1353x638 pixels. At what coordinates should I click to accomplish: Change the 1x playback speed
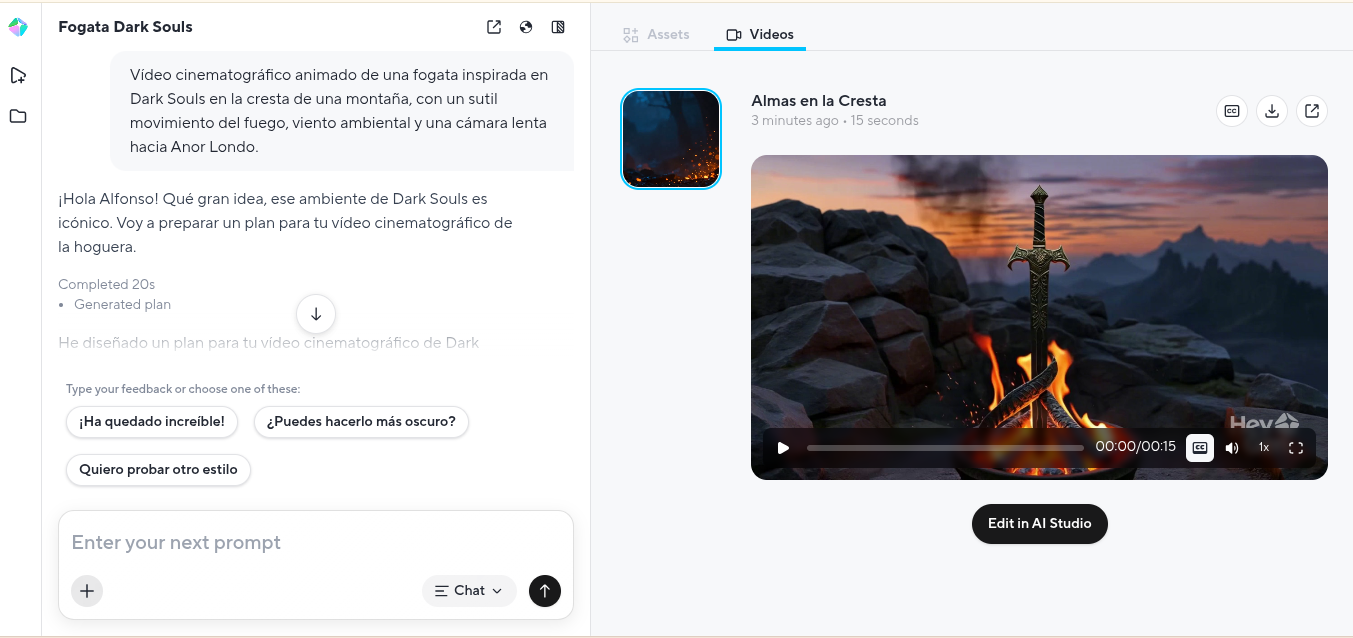[x=1264, y=448]
